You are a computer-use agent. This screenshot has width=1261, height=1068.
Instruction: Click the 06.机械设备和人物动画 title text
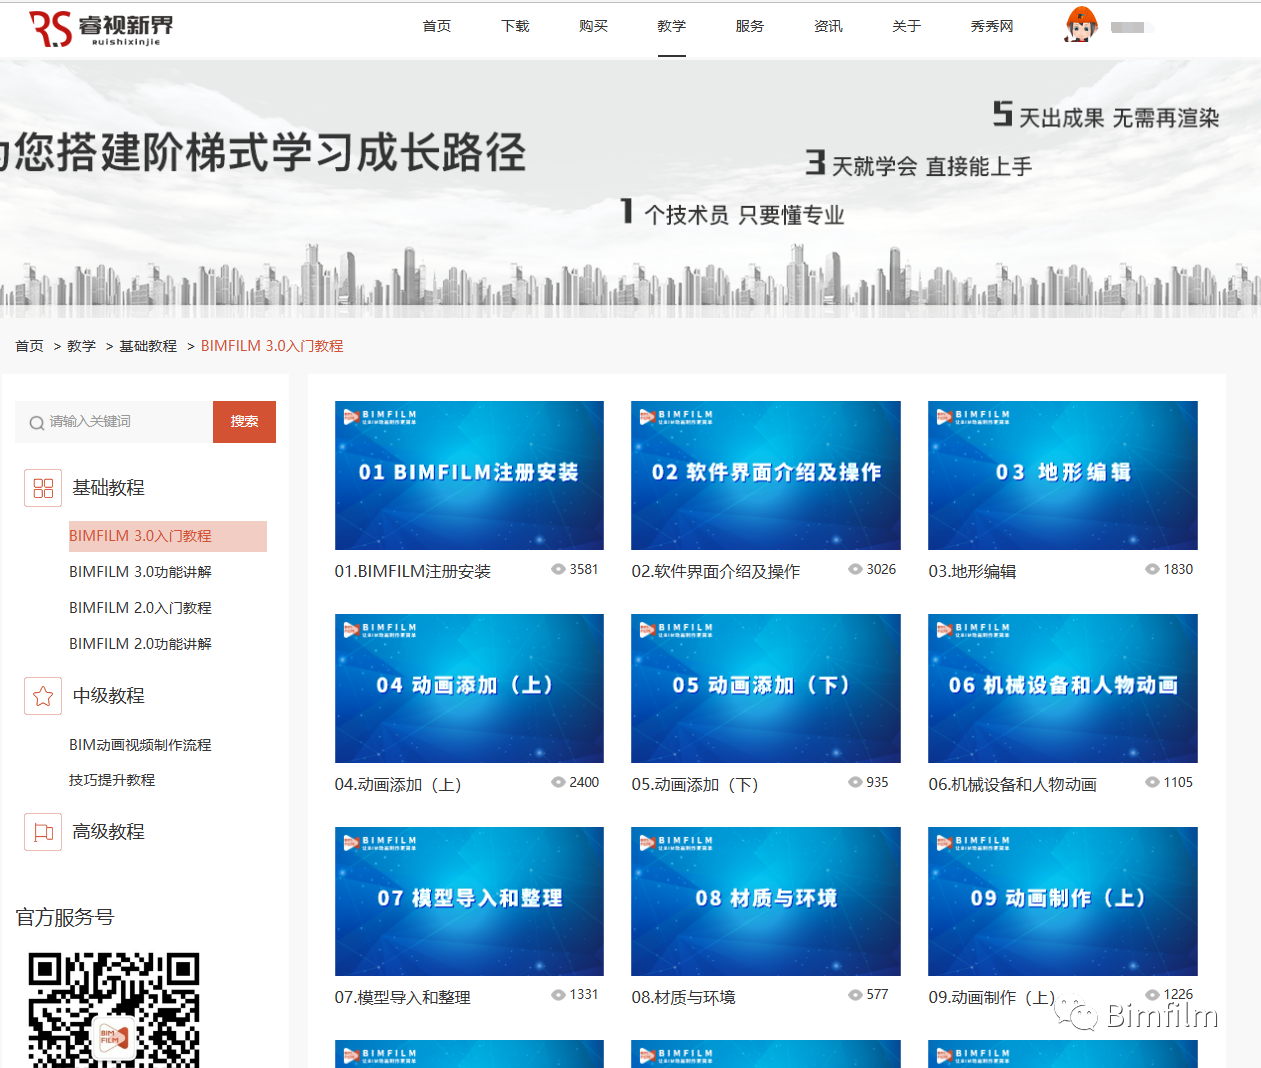[x=1012, y=785]
